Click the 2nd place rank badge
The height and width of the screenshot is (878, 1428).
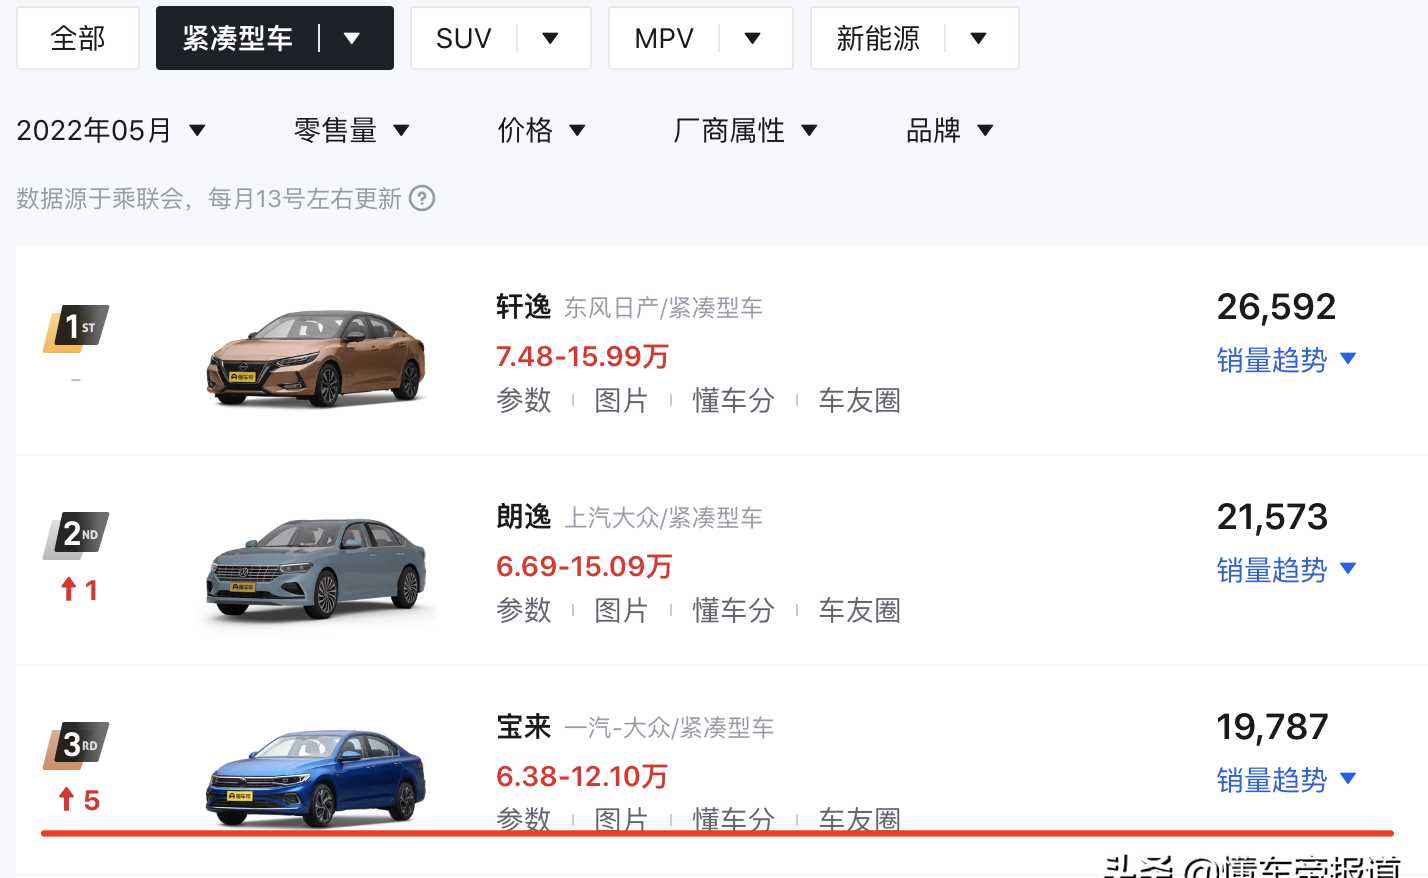[76, 535]
